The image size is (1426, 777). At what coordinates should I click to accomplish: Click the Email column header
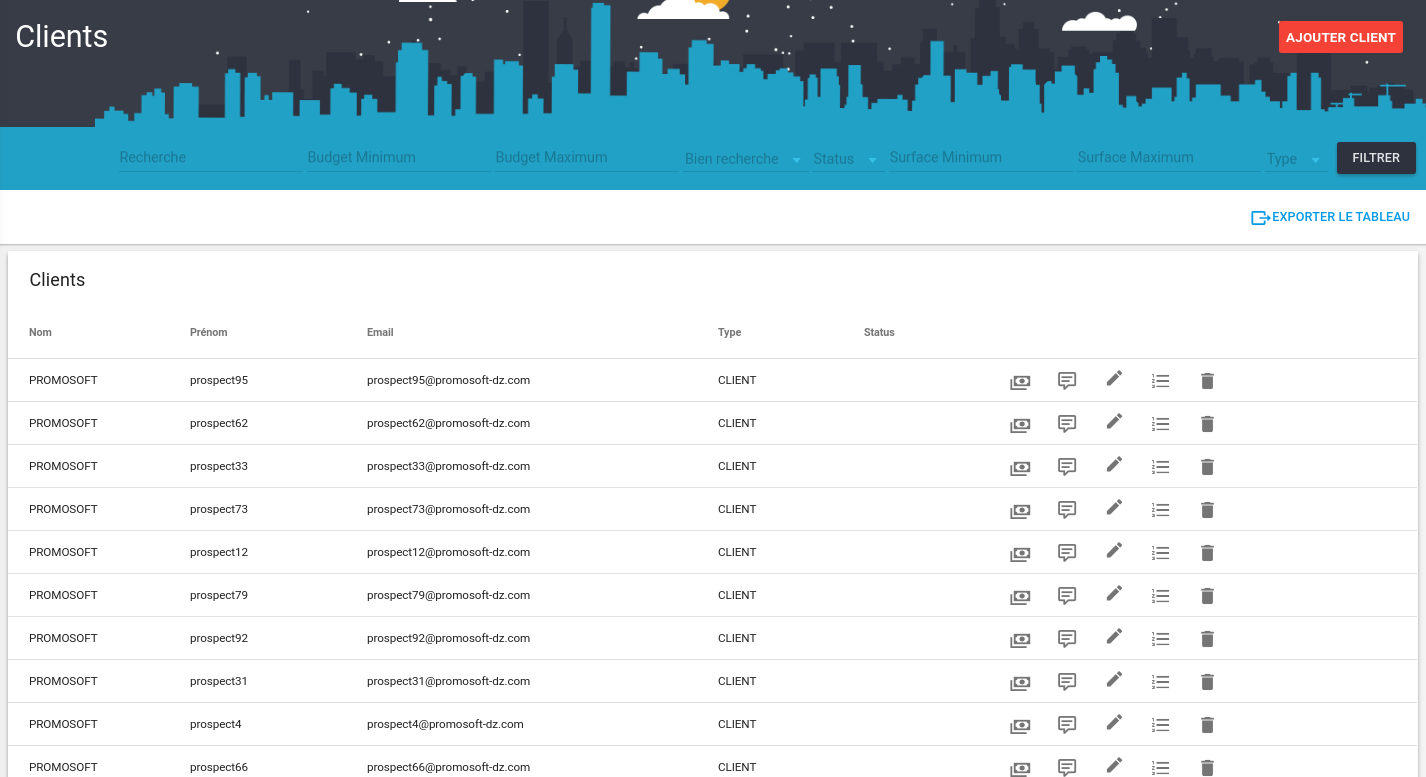tap(380, 332)
